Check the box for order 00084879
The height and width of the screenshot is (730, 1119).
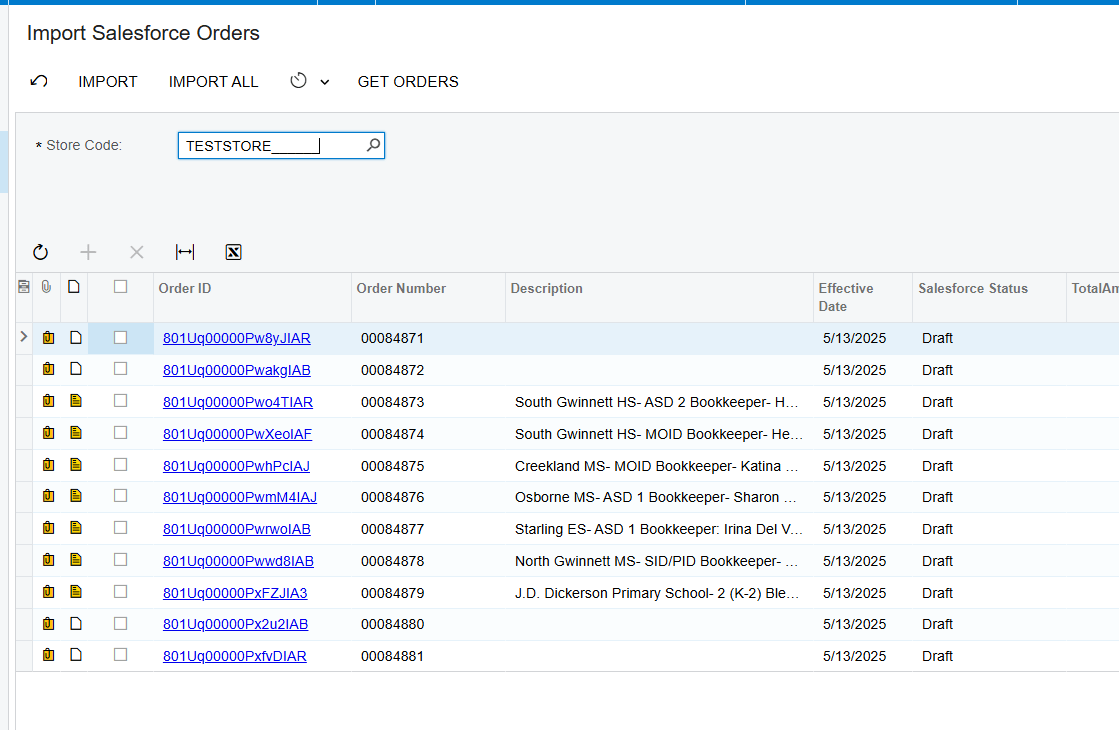(121, 592)
